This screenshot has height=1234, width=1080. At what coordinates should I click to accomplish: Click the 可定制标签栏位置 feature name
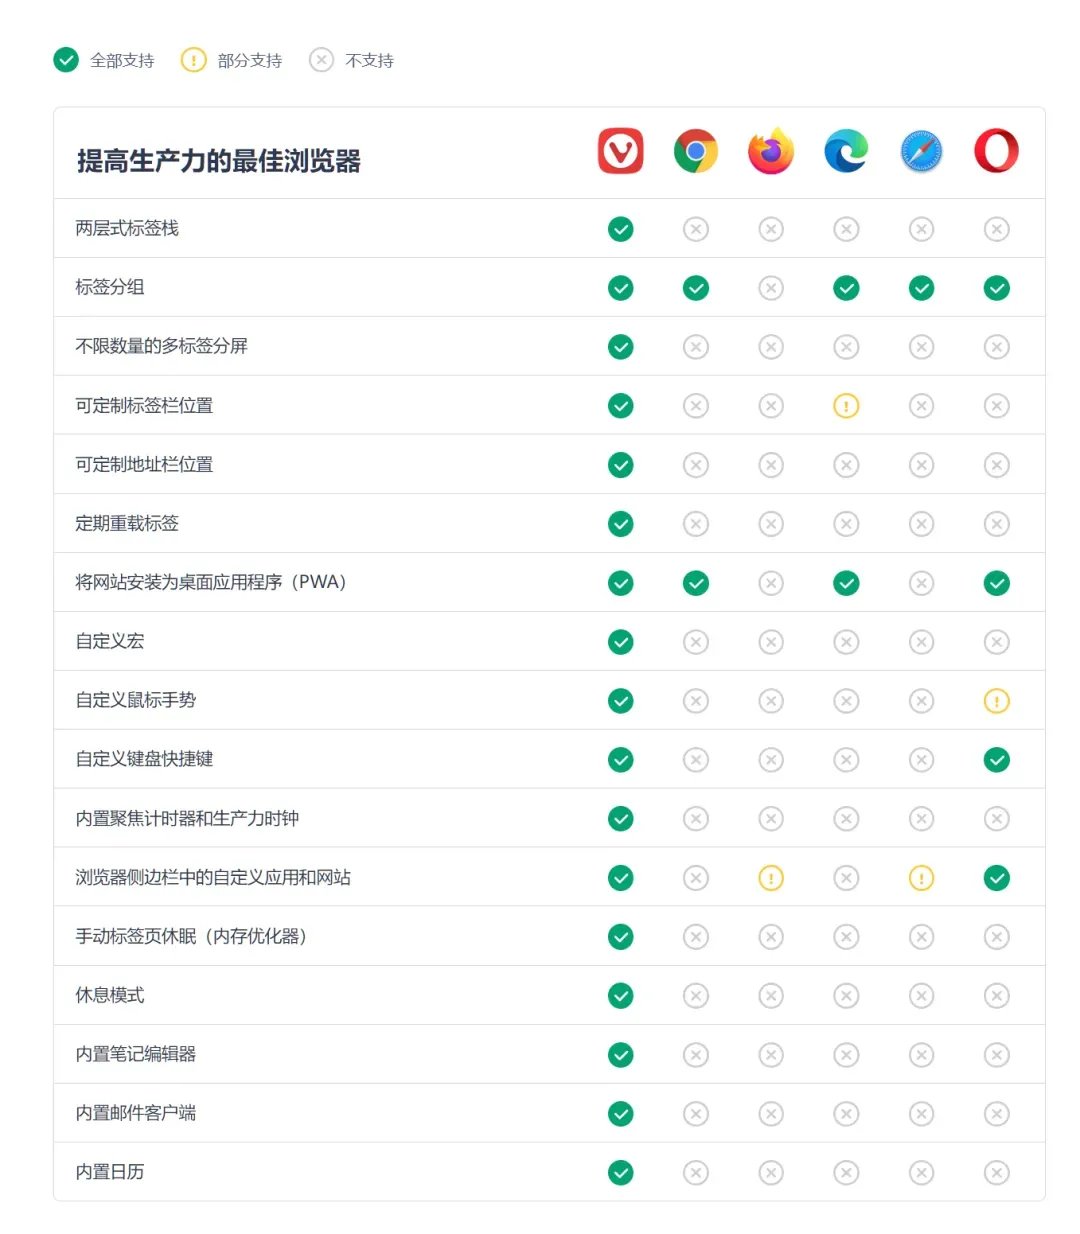tap(144, 405)
